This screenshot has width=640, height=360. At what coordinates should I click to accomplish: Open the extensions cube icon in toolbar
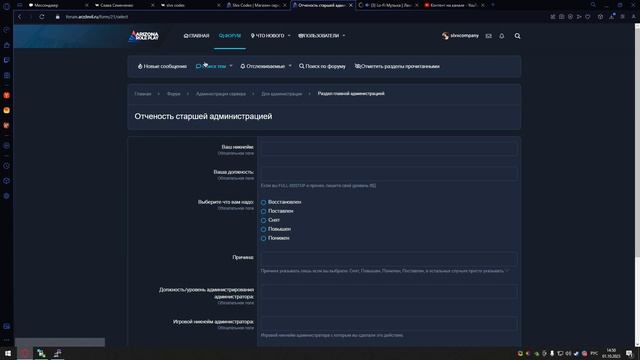(600, 17)
